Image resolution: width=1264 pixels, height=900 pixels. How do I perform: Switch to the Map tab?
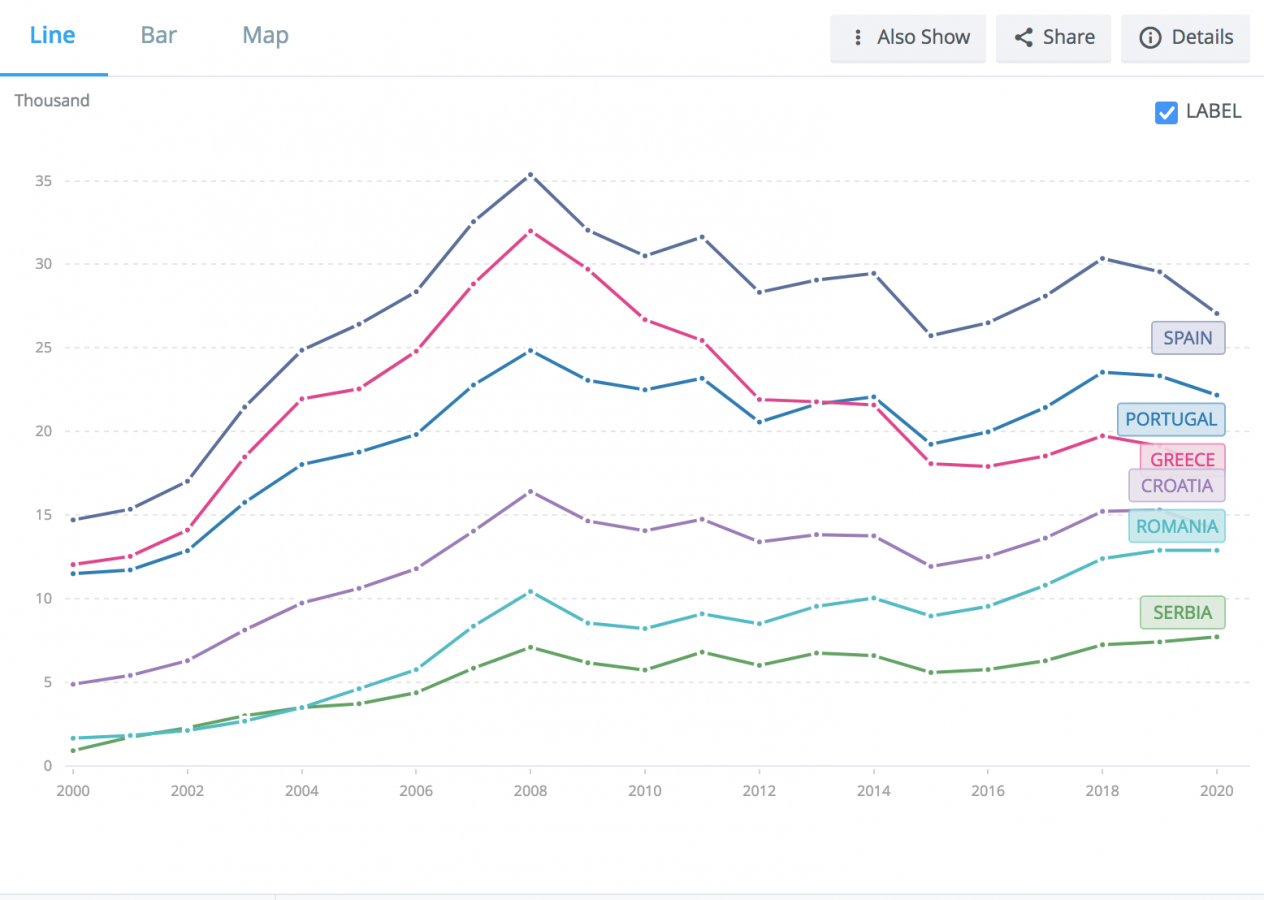[265, 36]
